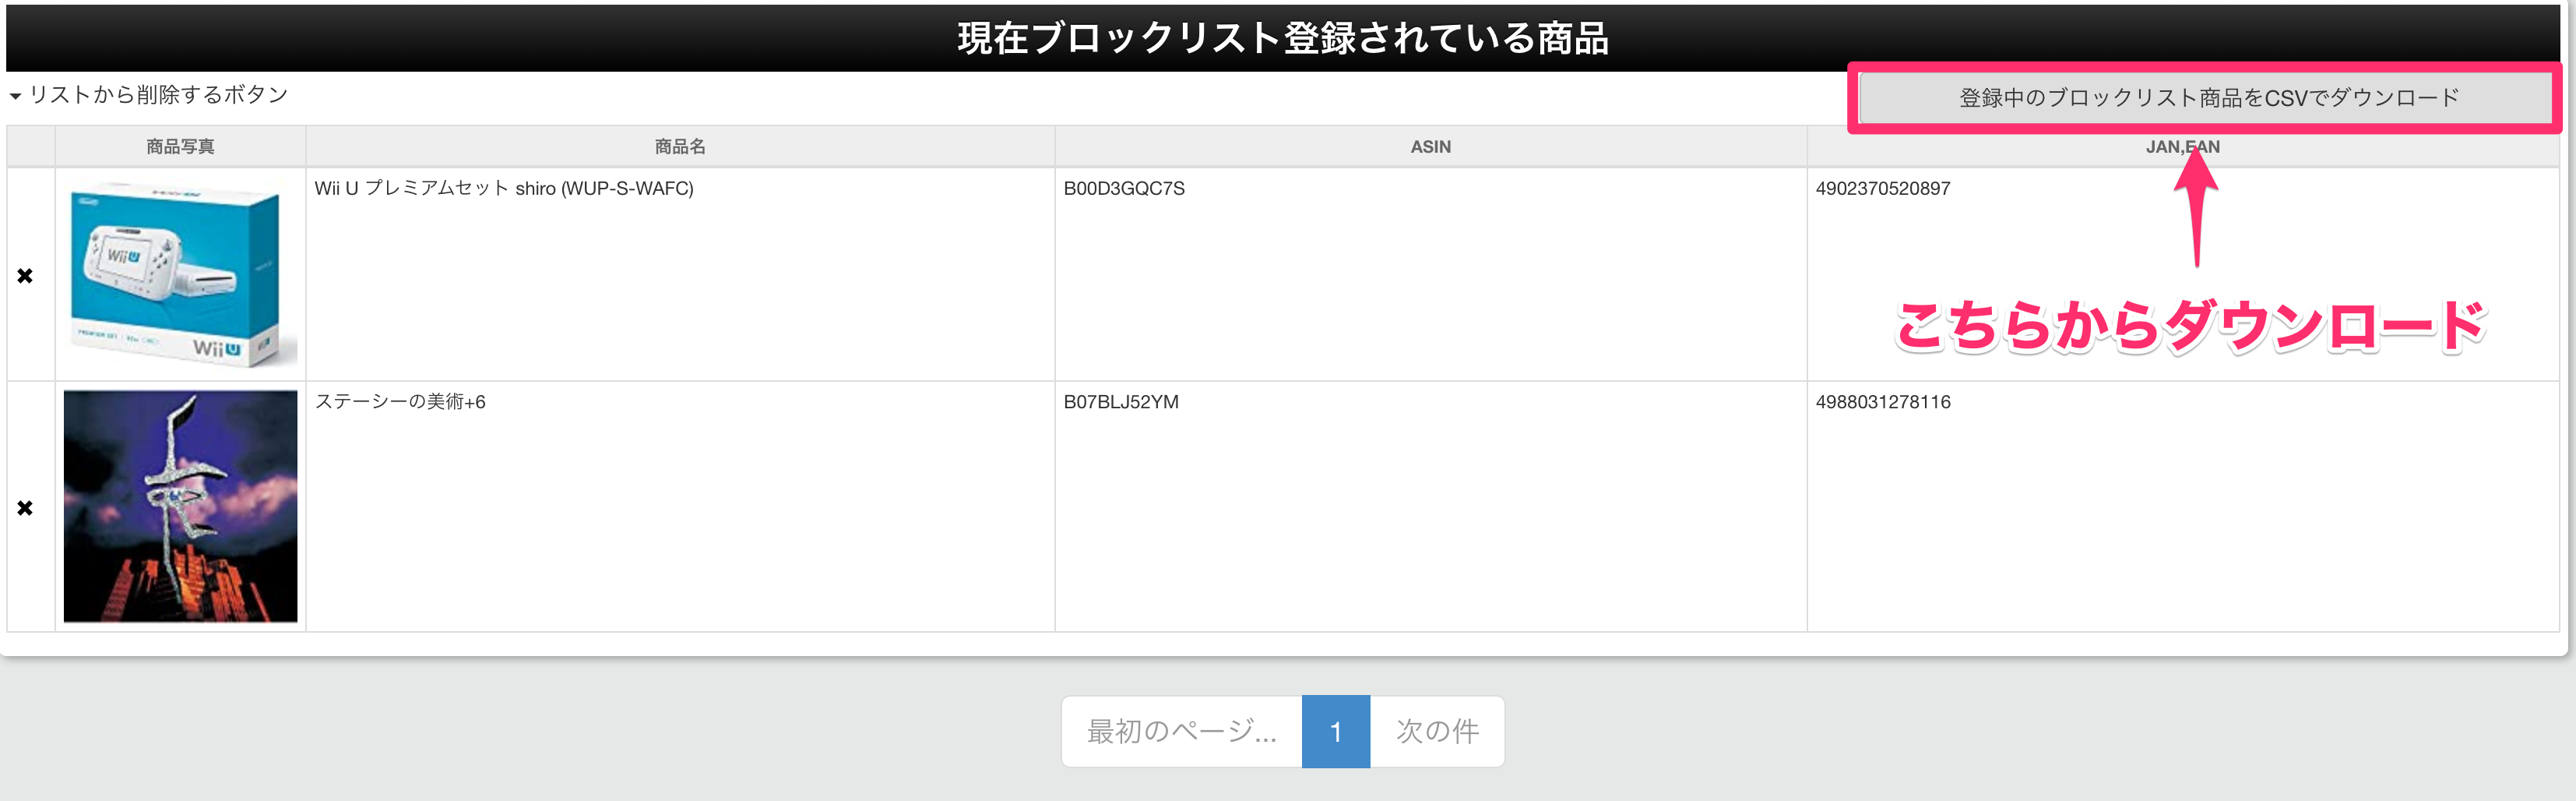Viewport: 2576px width, 801px height.
Task: Jump to 最初のページ first page button
Action: point(1181,732)
